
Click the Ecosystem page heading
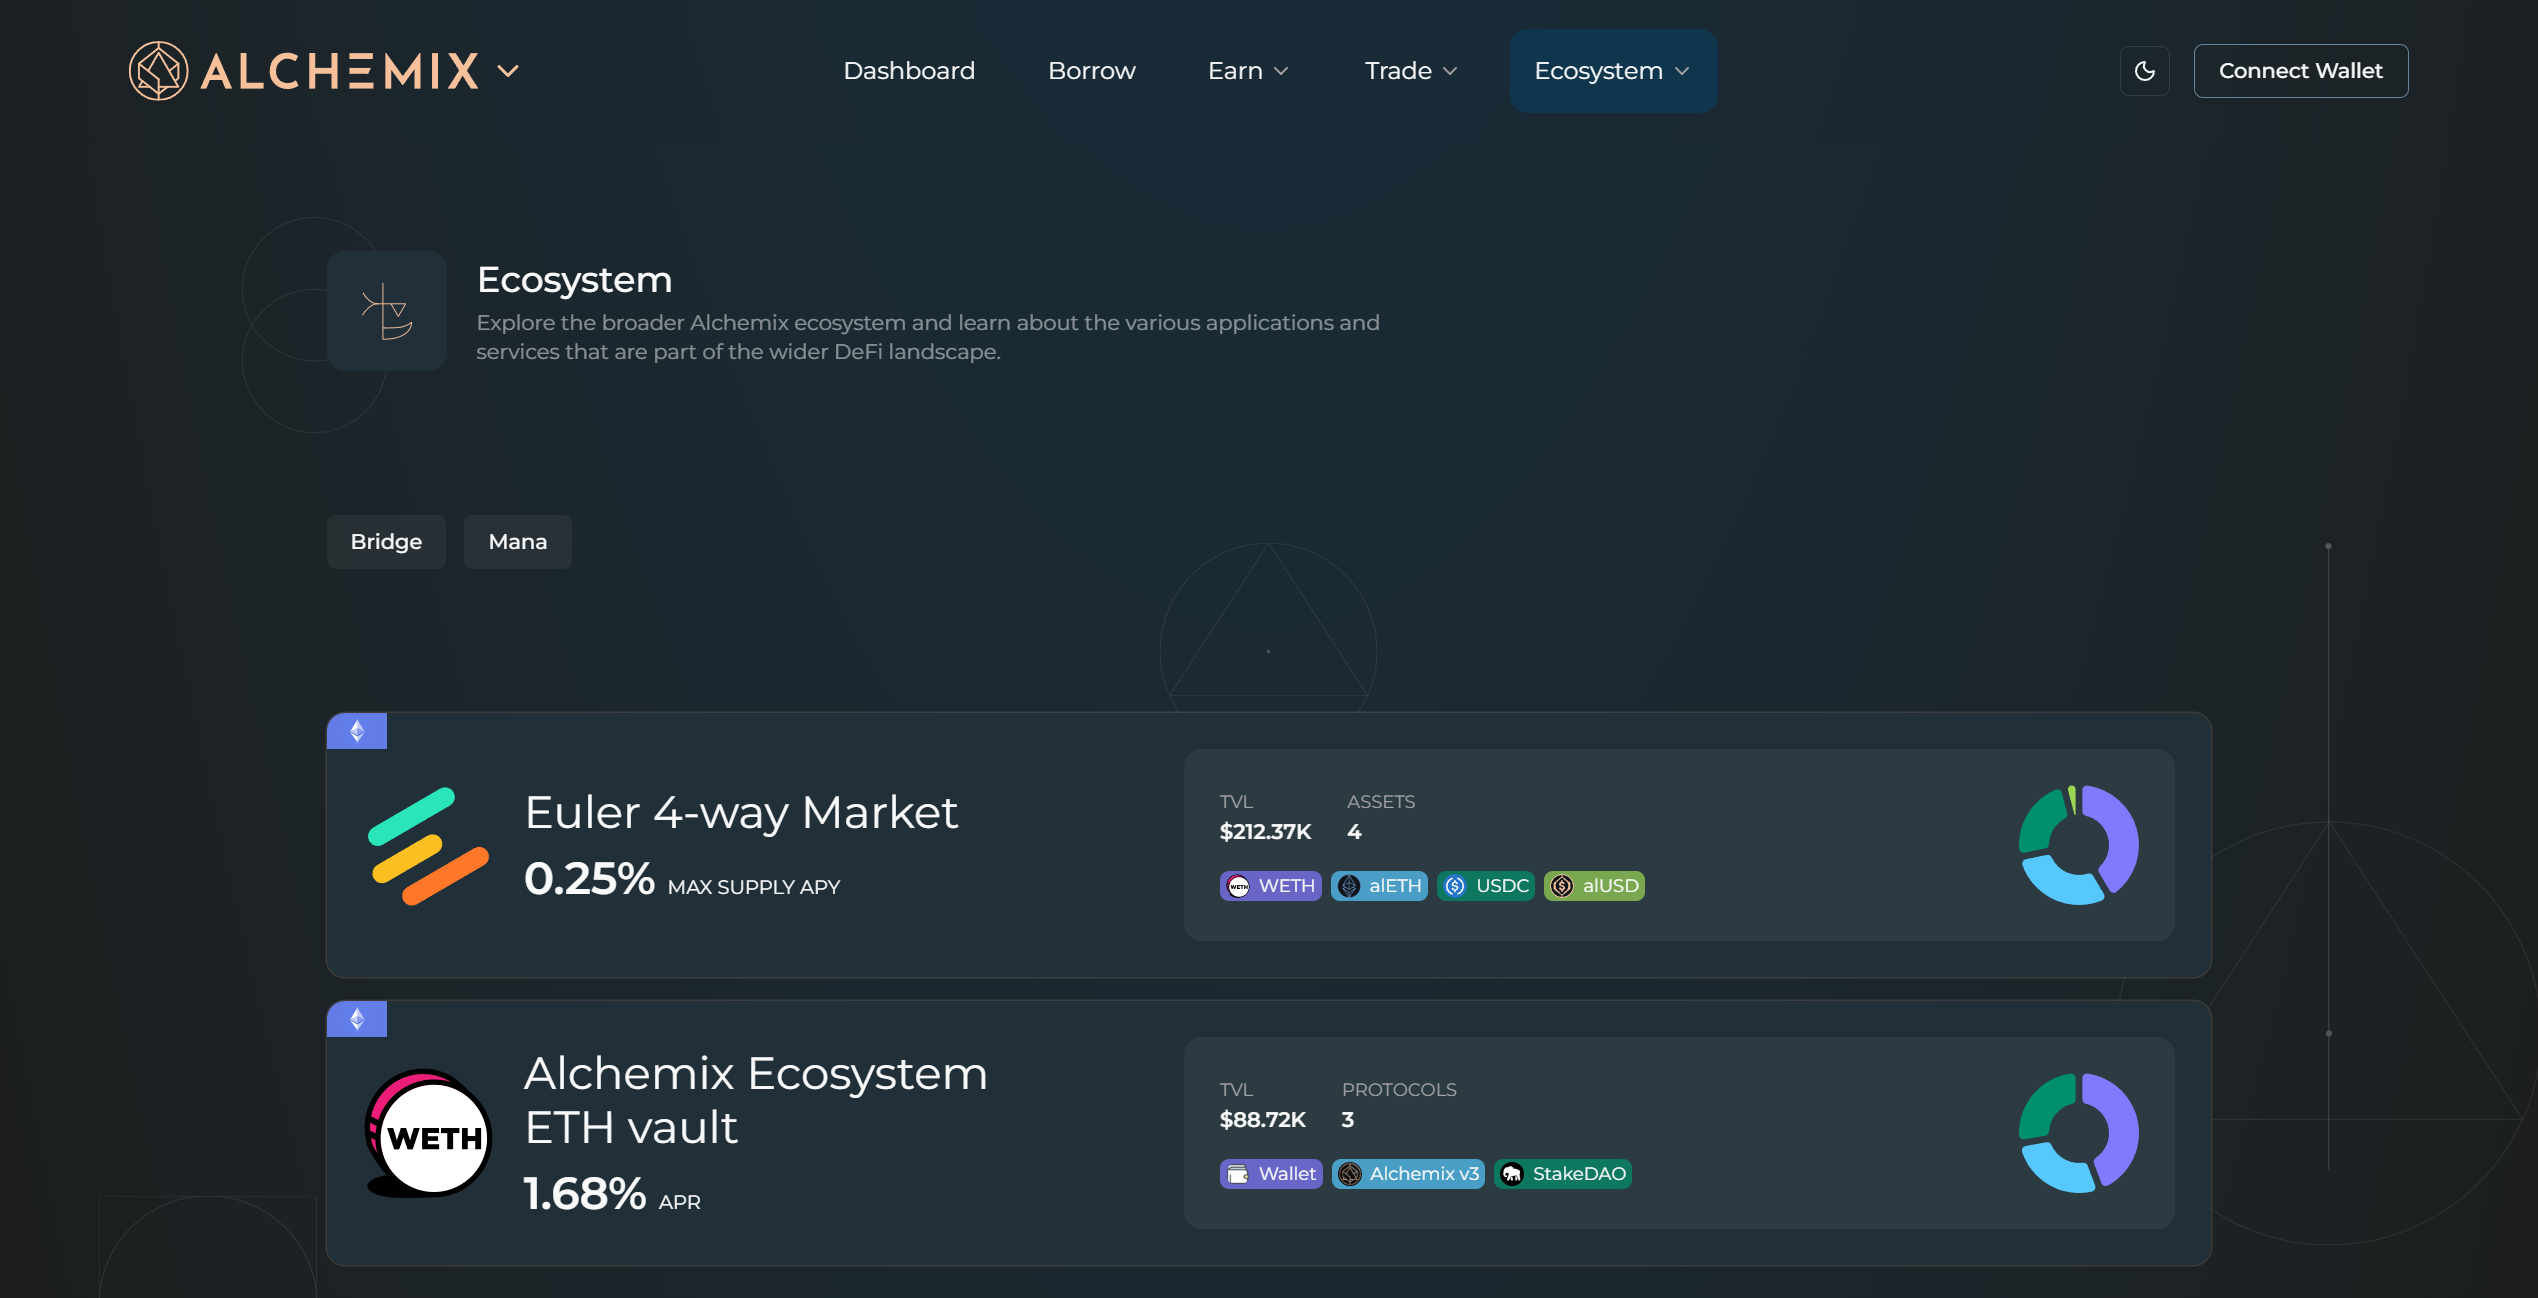574,280
